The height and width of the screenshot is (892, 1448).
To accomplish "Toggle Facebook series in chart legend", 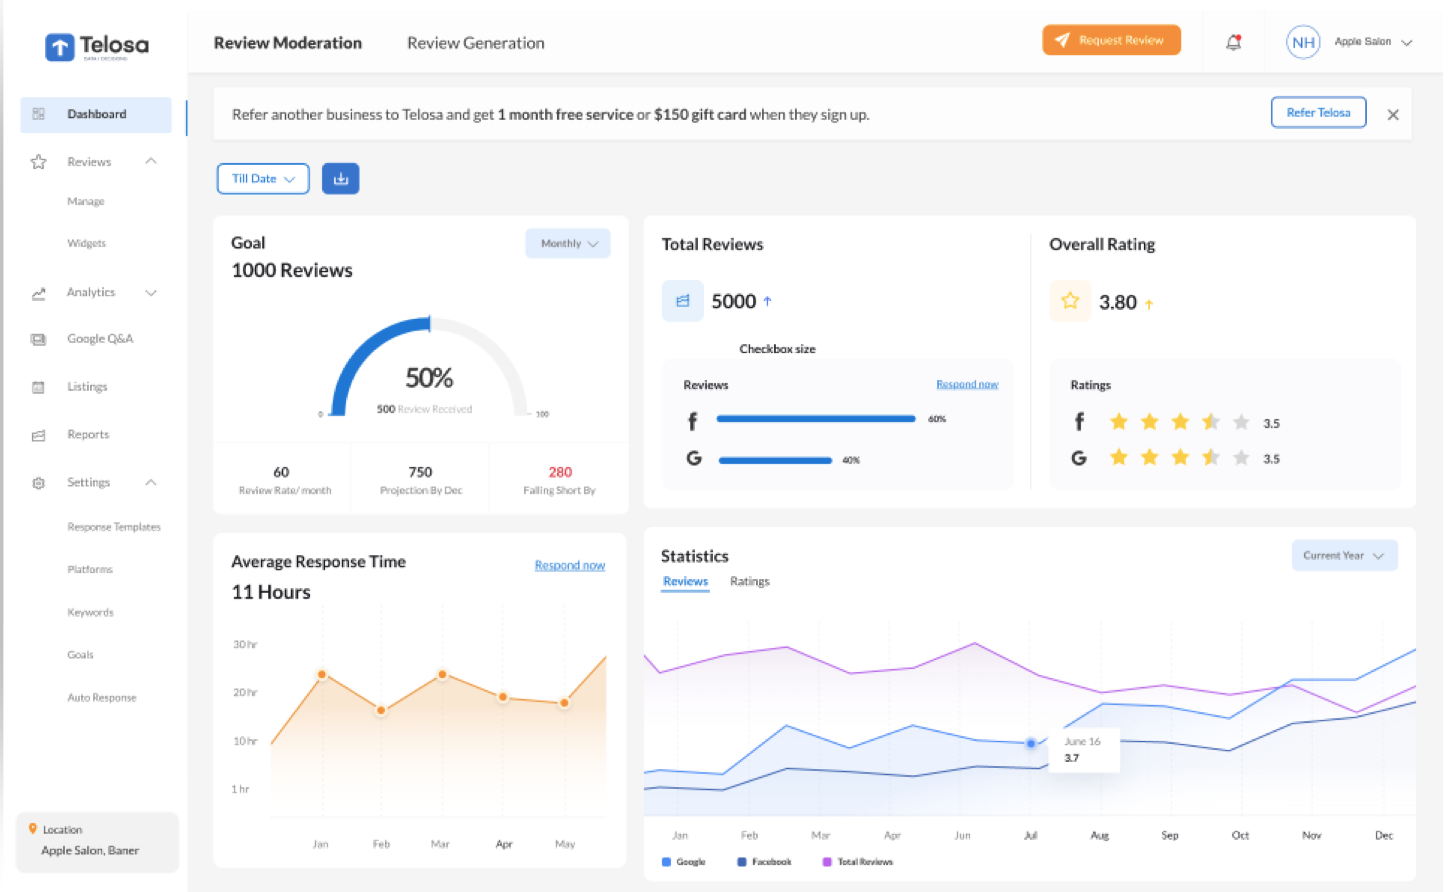I will coord(764,861).
